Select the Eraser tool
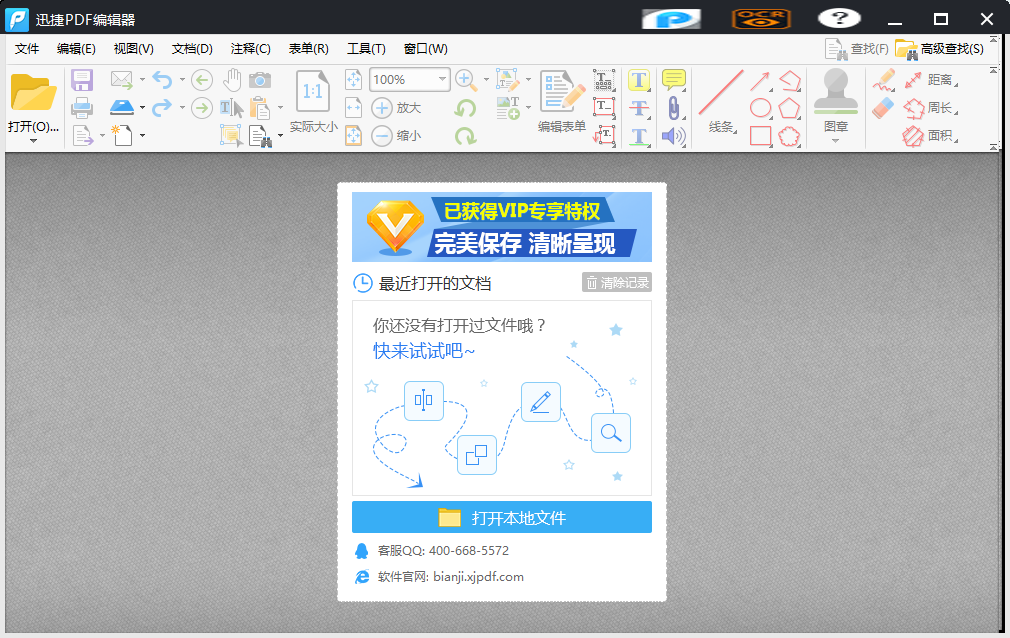The width and height of the screenshot is (1010, 638). pos(883,108)
